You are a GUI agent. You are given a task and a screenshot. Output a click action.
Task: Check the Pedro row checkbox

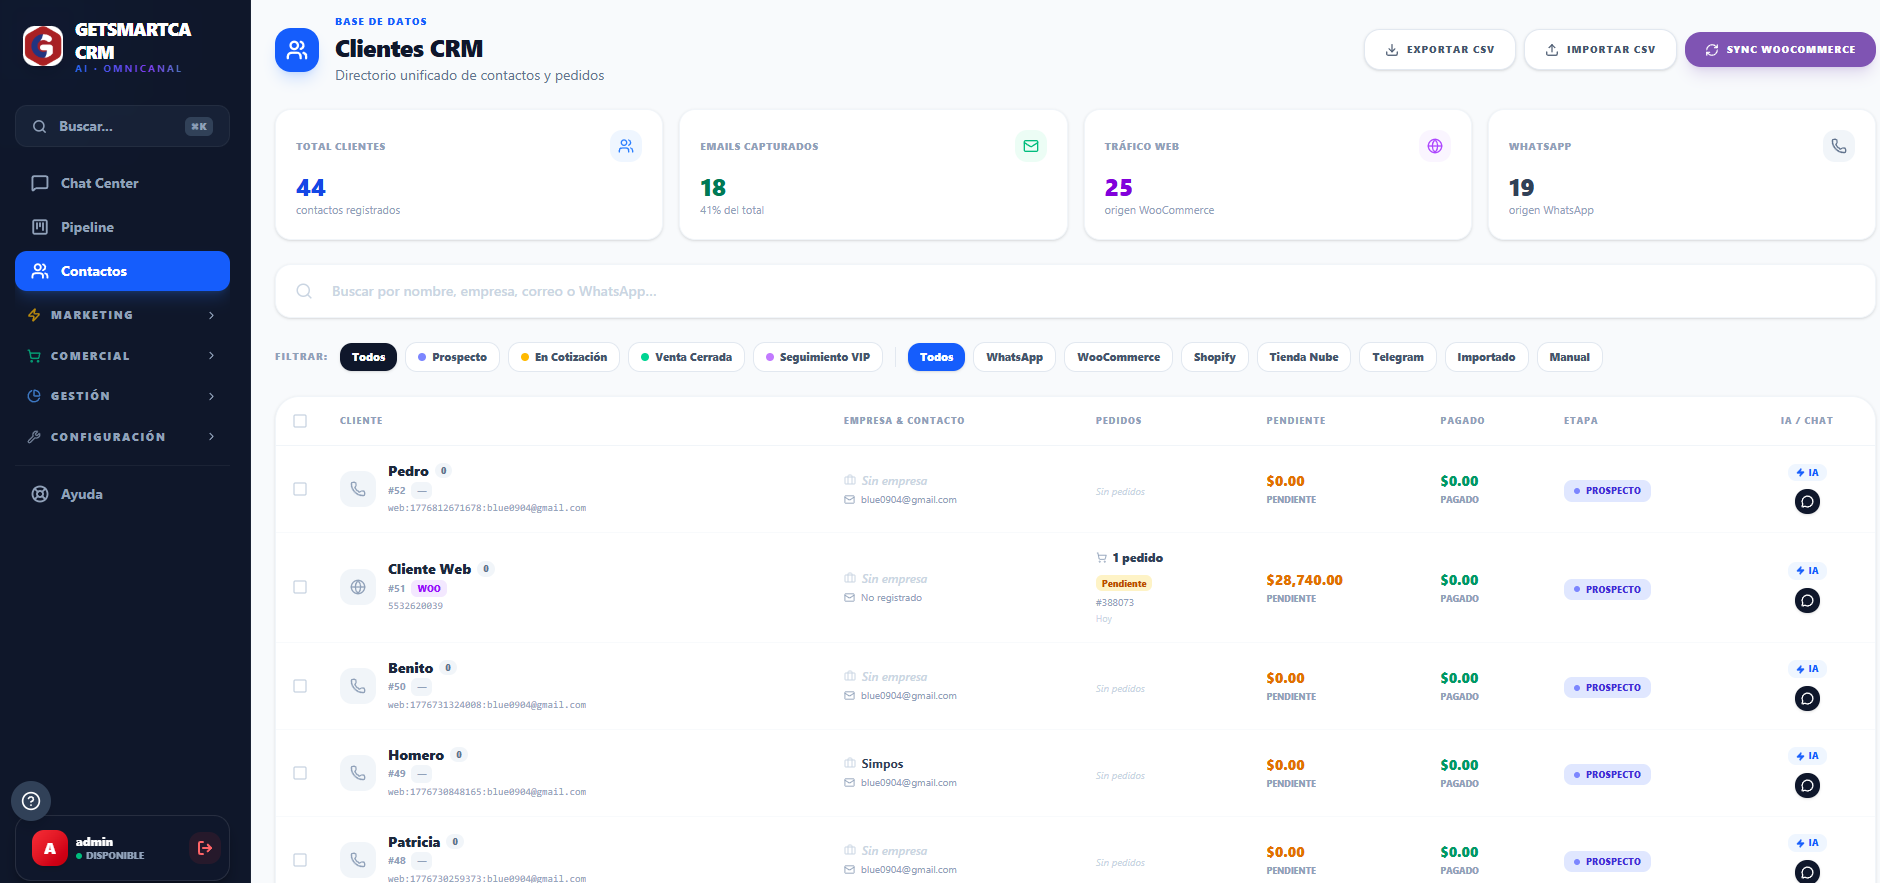300,489
